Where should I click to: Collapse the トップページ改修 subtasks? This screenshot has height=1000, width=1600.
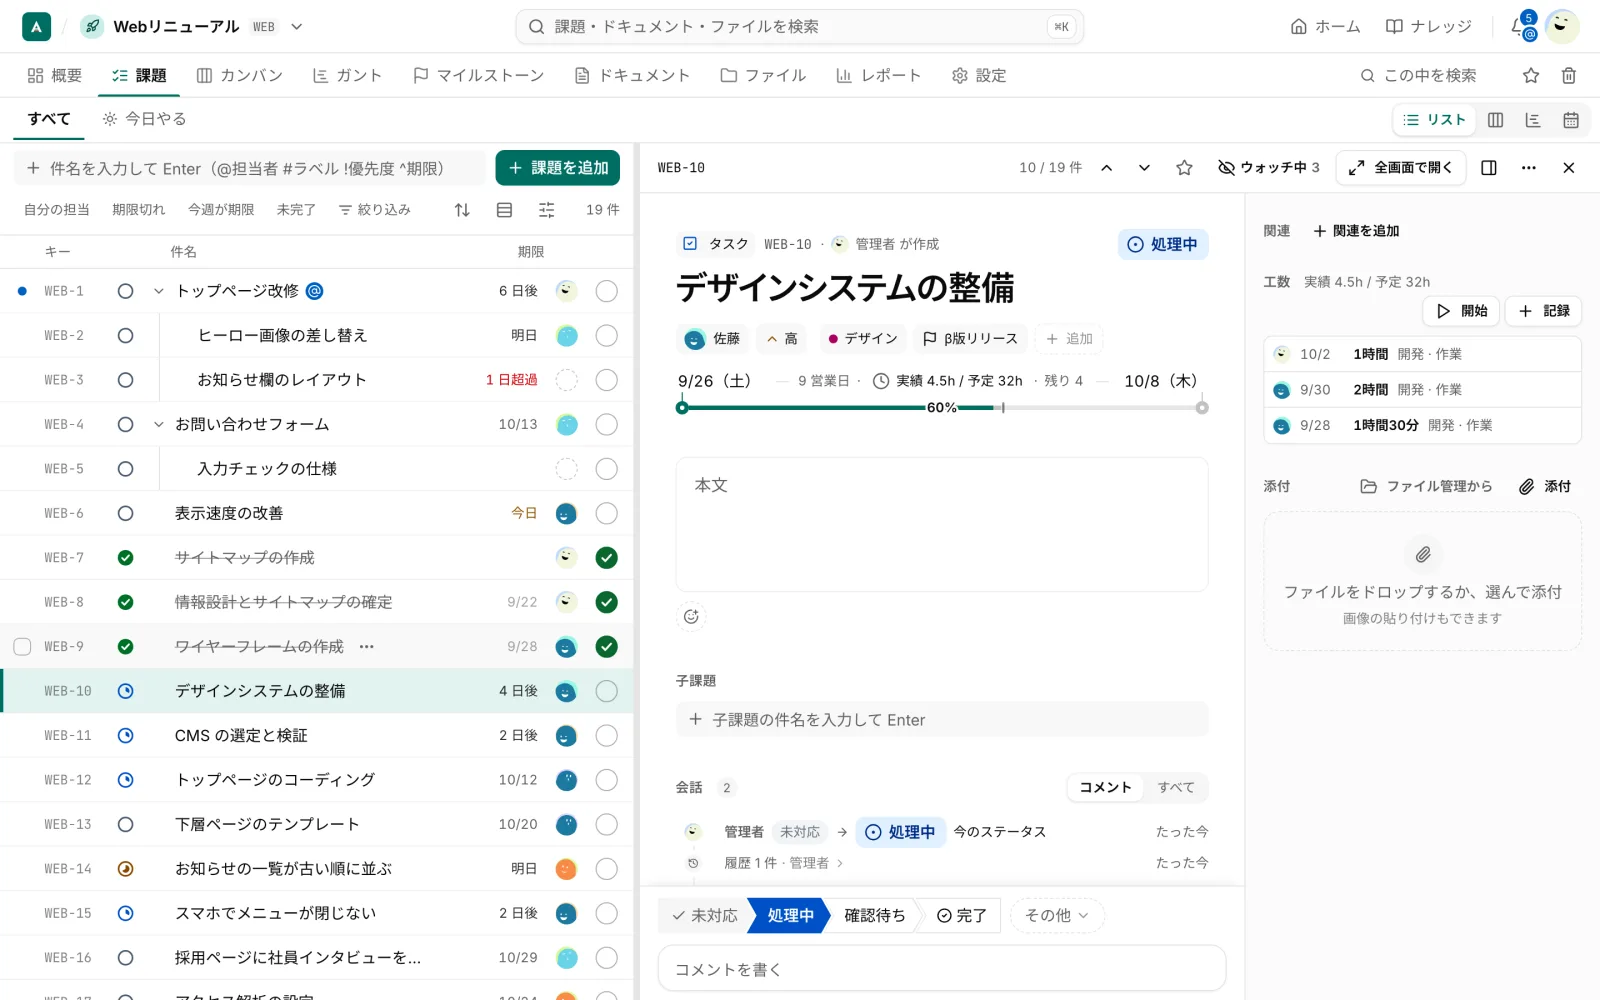click(x=158, y=291)
